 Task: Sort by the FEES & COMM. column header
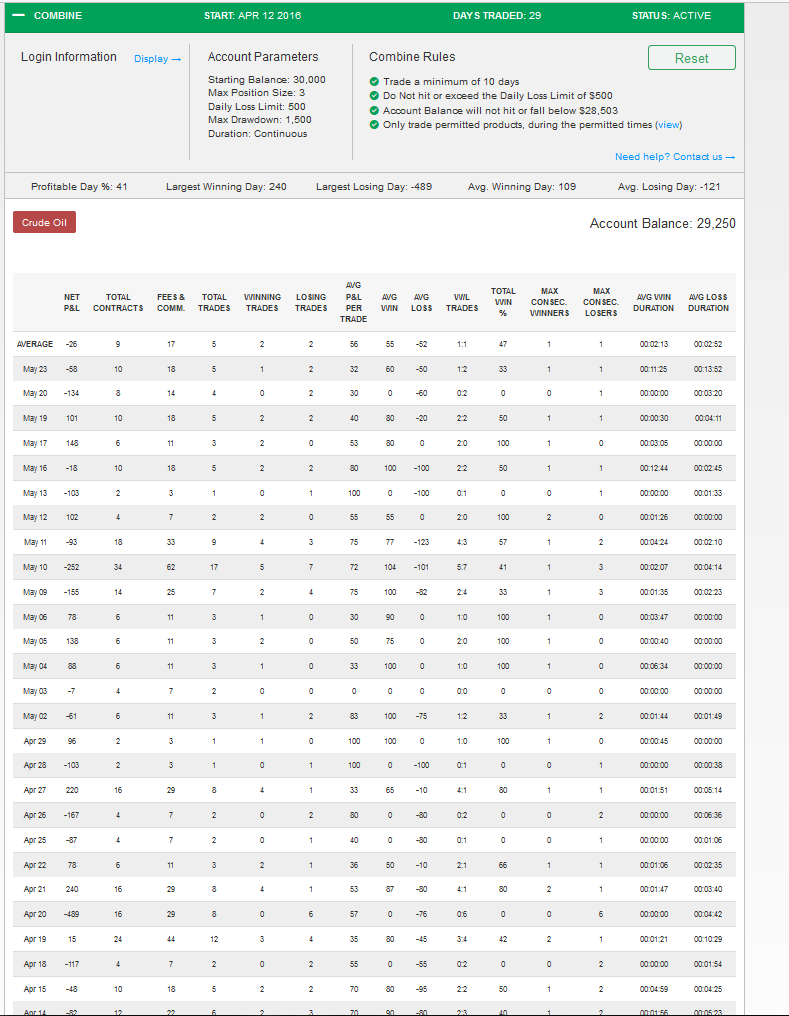[171, 303]
